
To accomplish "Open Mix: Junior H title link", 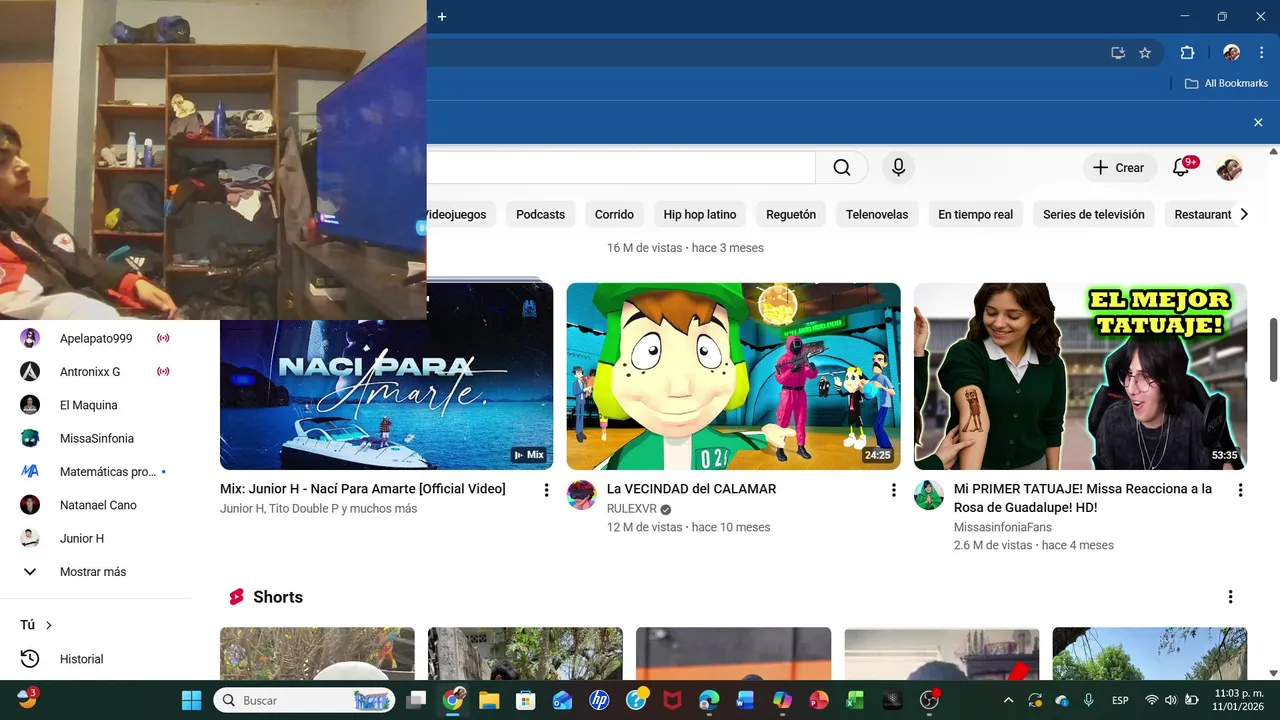I will [362, 489].
